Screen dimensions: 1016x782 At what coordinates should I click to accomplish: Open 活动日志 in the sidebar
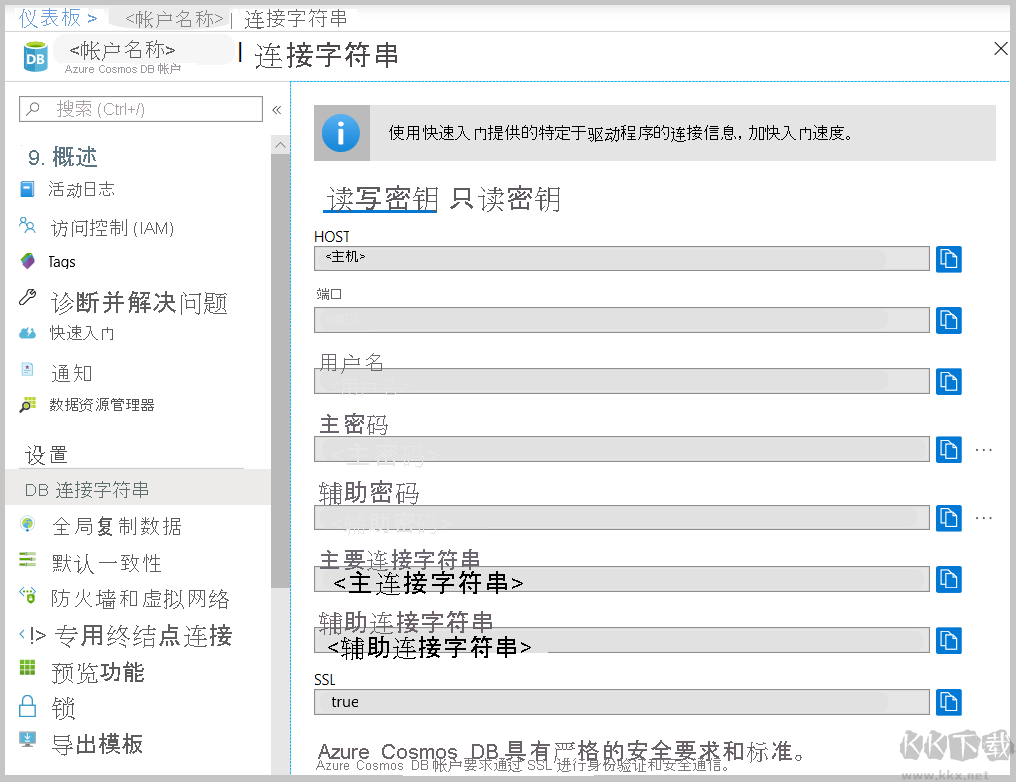point(81,189)
